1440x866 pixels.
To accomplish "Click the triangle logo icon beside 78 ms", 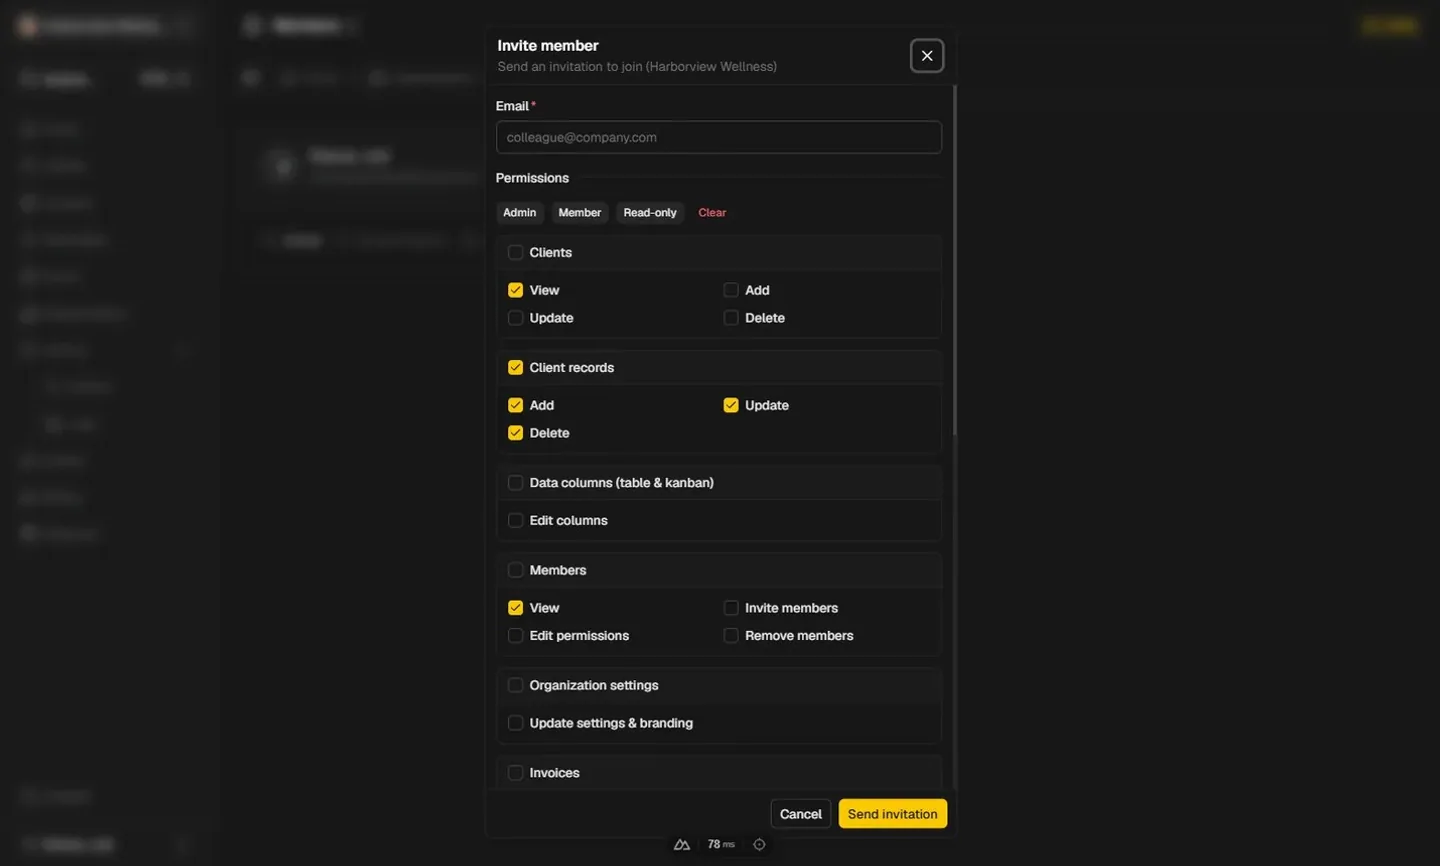I will 682,845.
